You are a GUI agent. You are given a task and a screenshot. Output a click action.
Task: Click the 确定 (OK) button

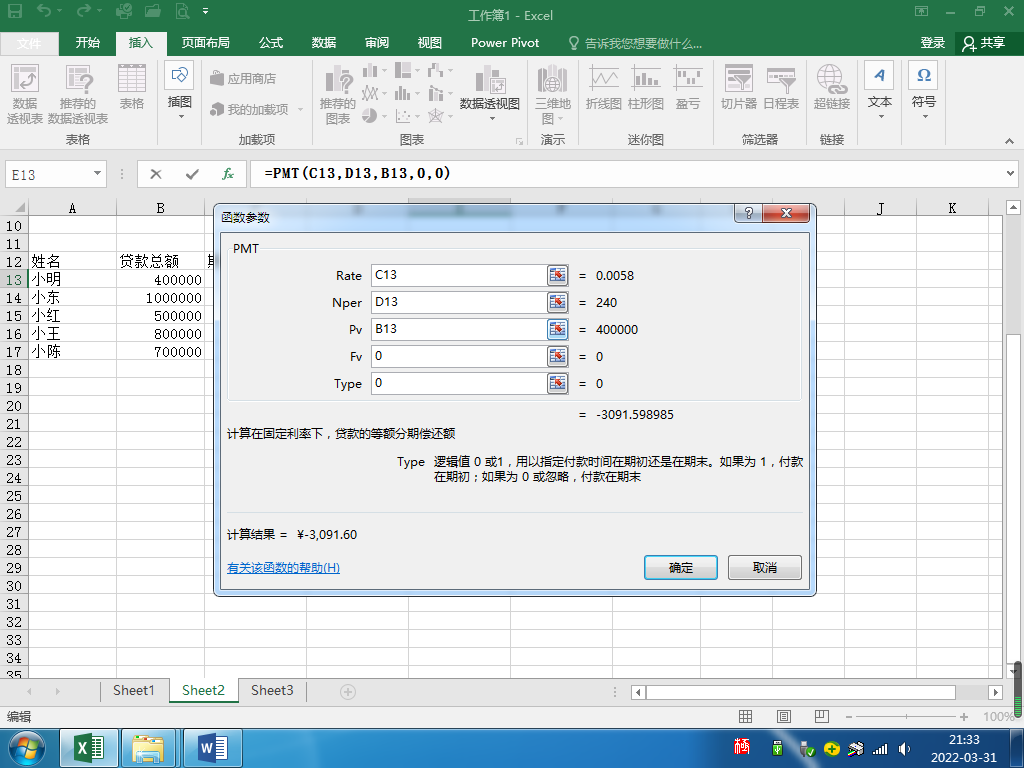tap(680, 568)
